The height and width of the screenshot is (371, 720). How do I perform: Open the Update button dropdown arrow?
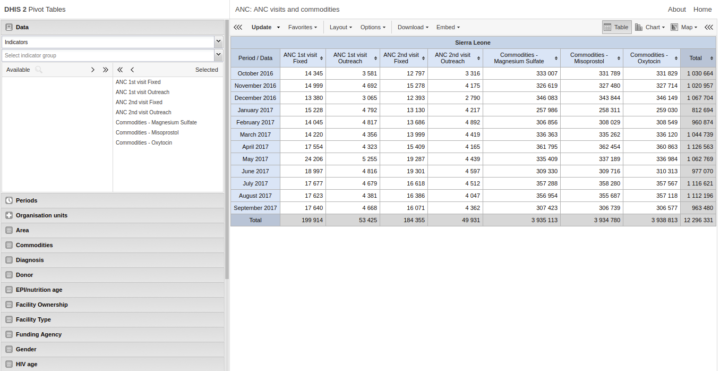[x=278, y=28]
